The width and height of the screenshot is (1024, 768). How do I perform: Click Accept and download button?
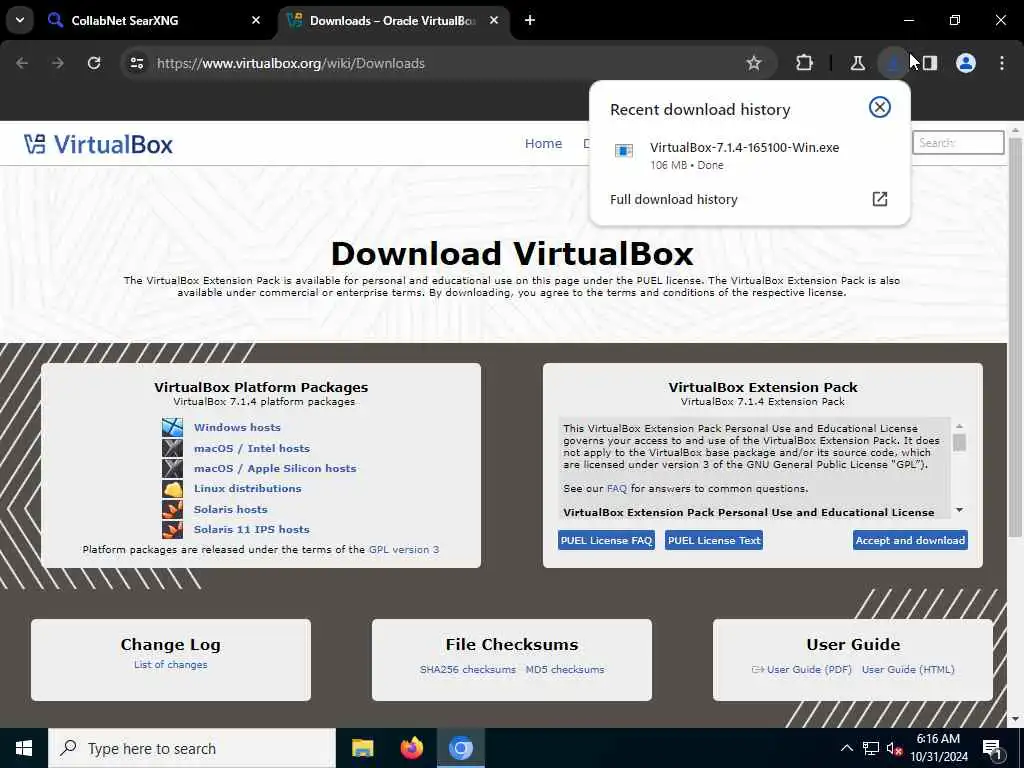[x=910, y=540]
